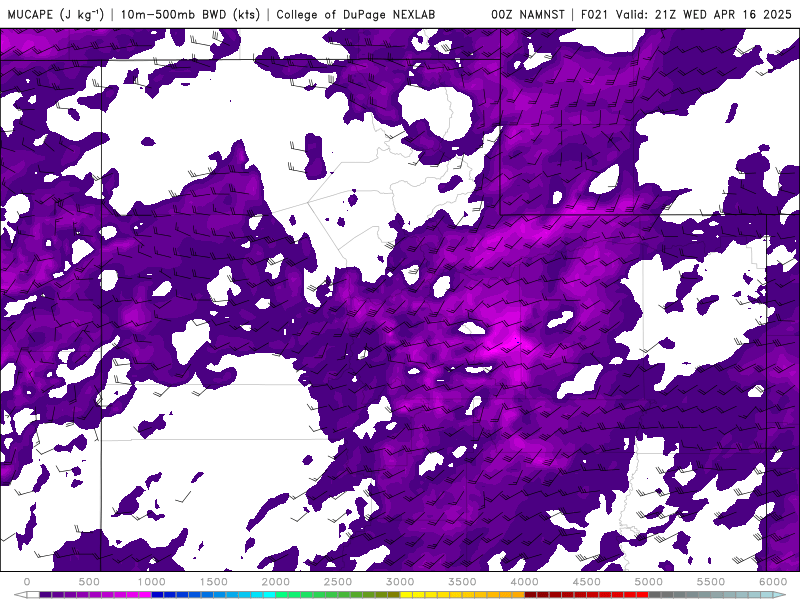Select the white swatch on the color bar

(33, 594)
